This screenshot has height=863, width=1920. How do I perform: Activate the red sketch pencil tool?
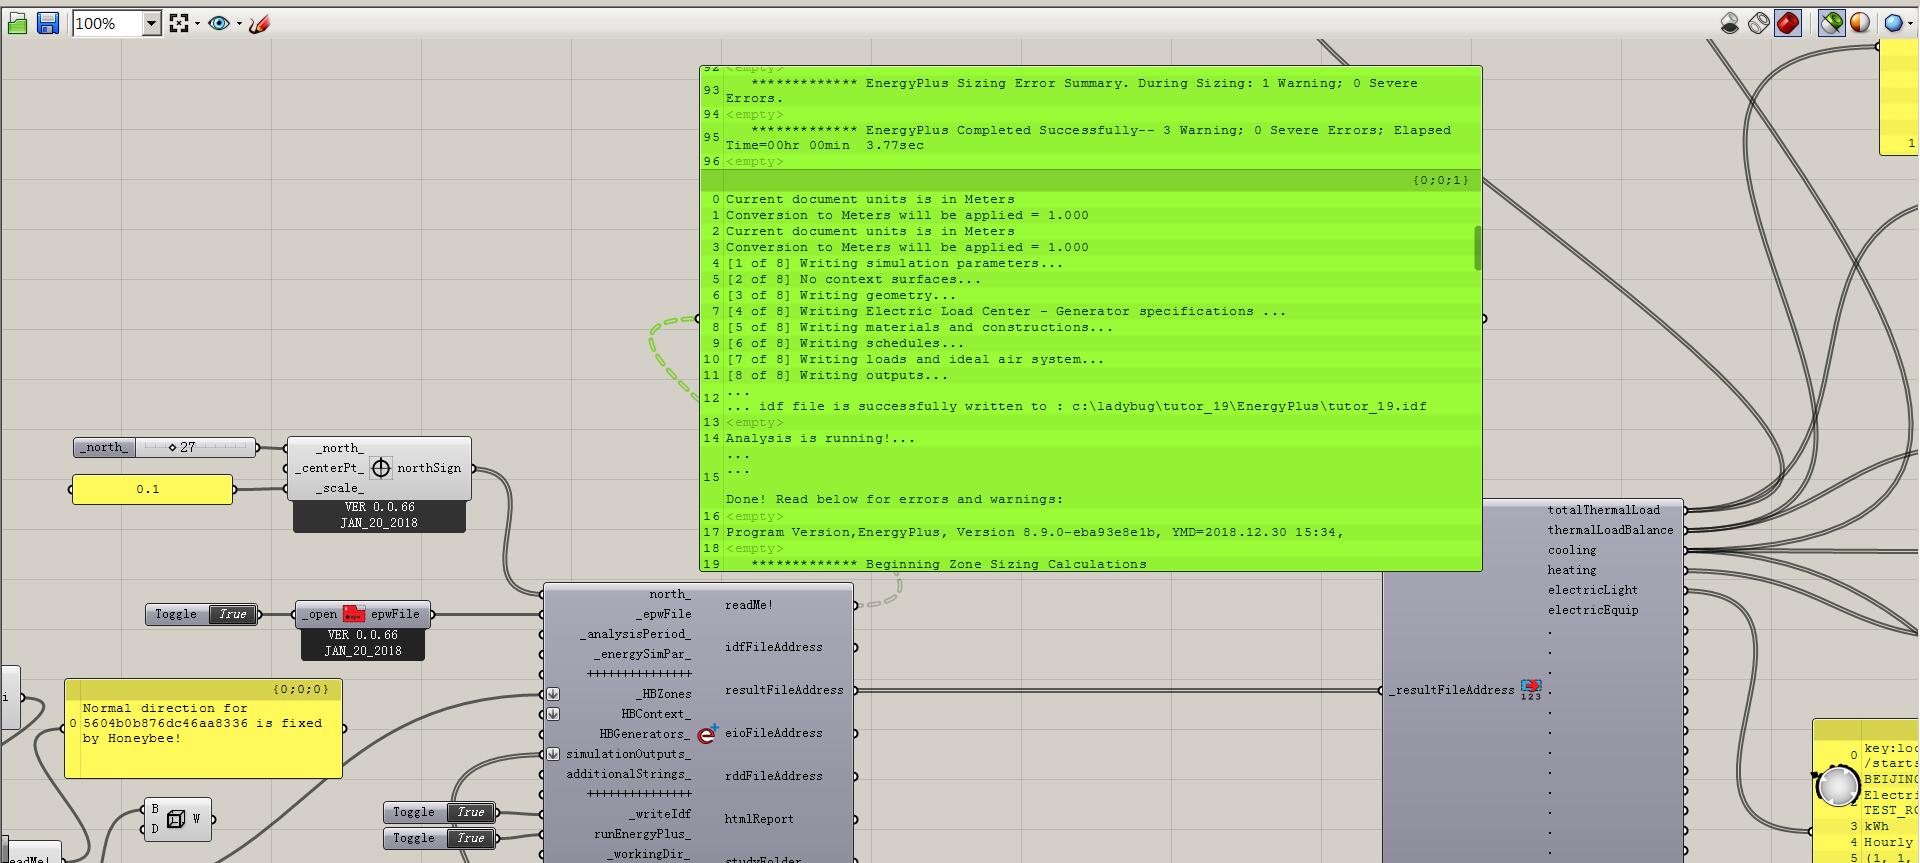coord(260,23)
